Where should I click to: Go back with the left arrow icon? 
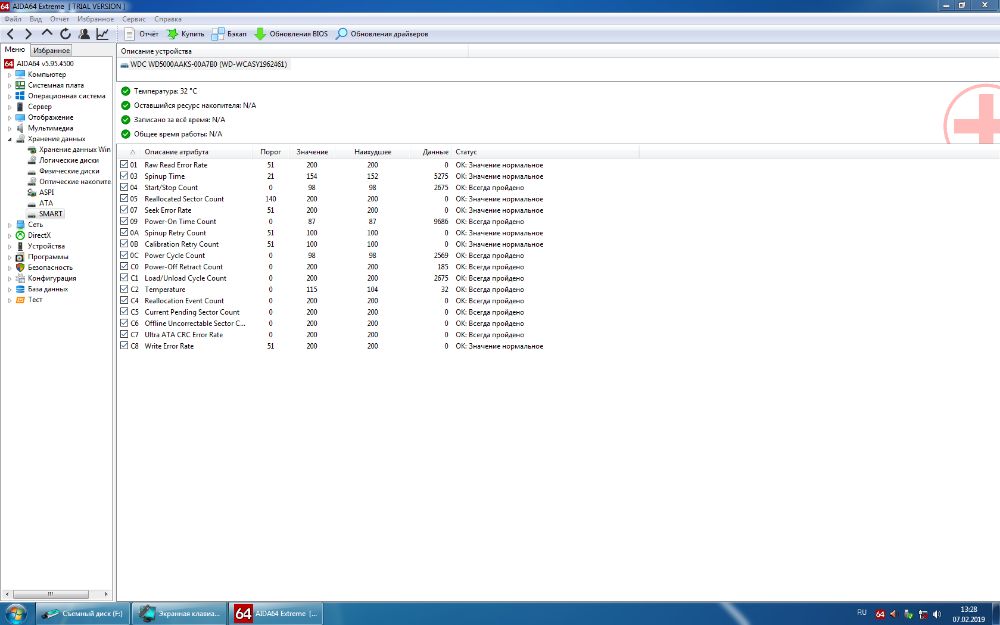click(10, 34)
